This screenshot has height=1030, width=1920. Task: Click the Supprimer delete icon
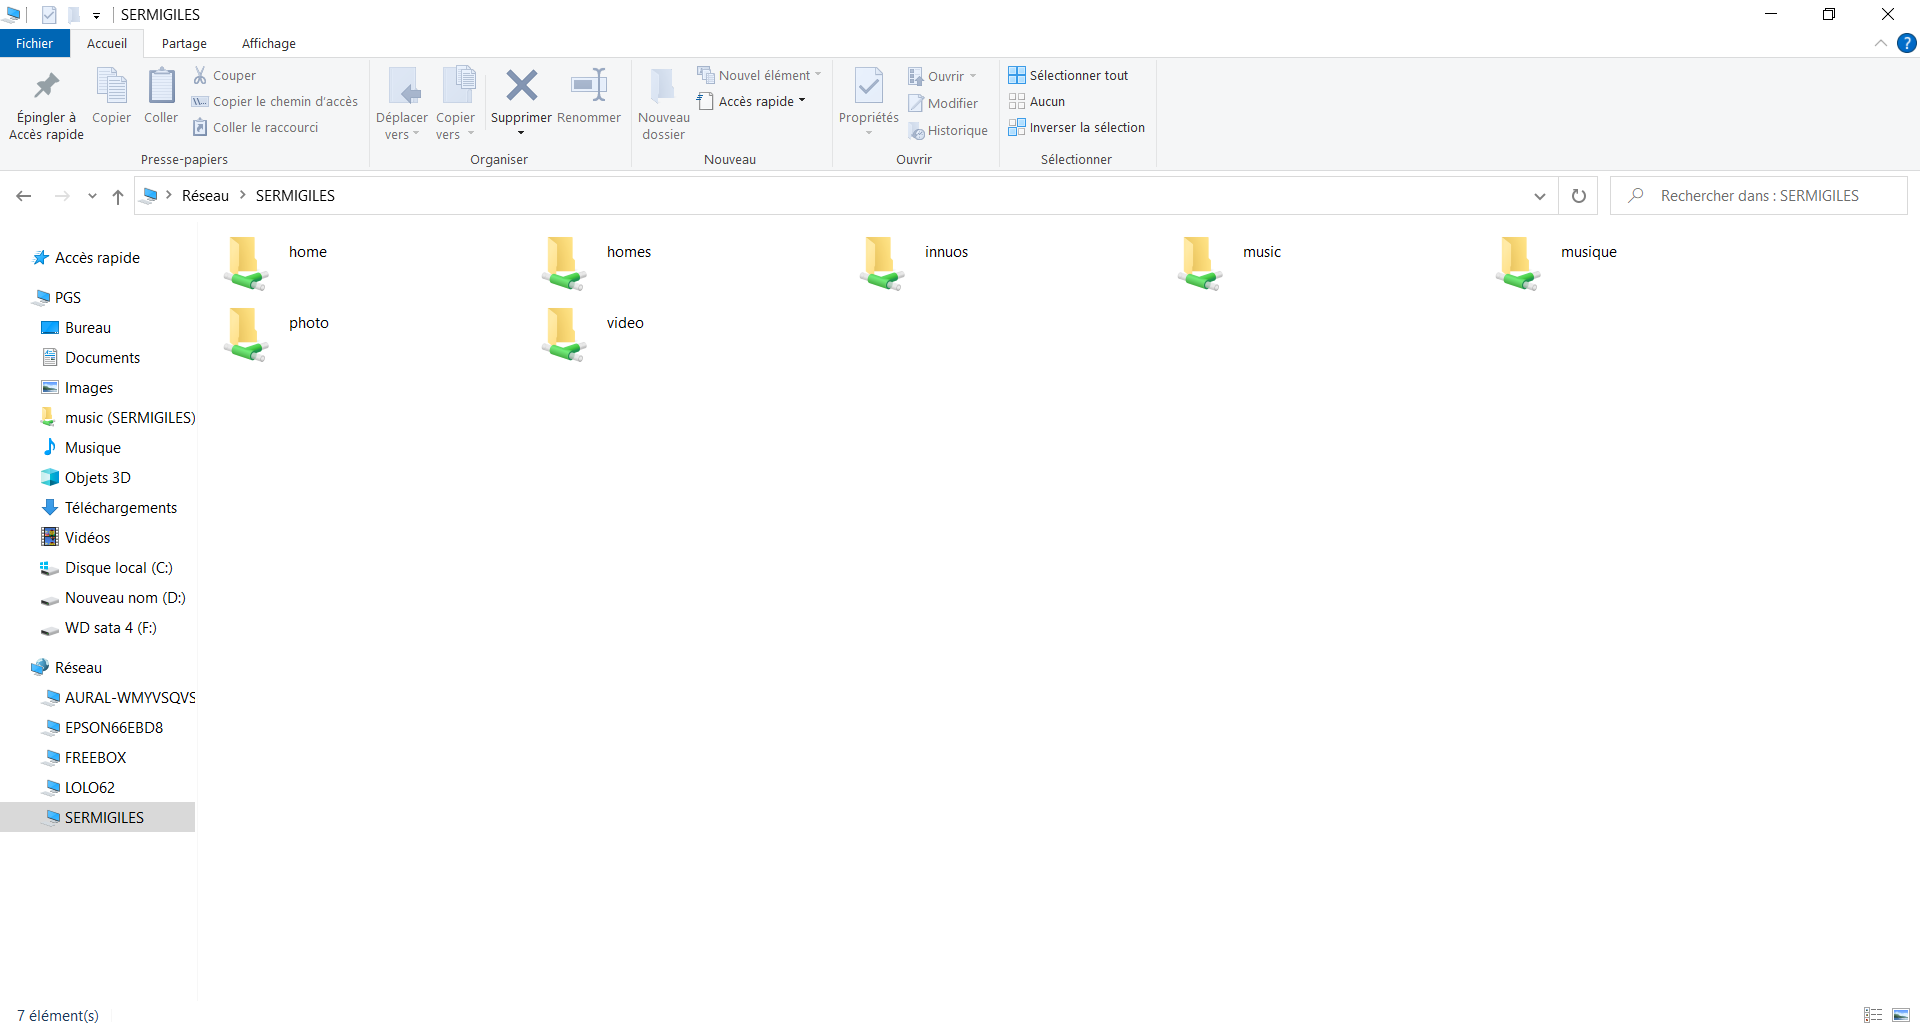click(x=521, y=87)
